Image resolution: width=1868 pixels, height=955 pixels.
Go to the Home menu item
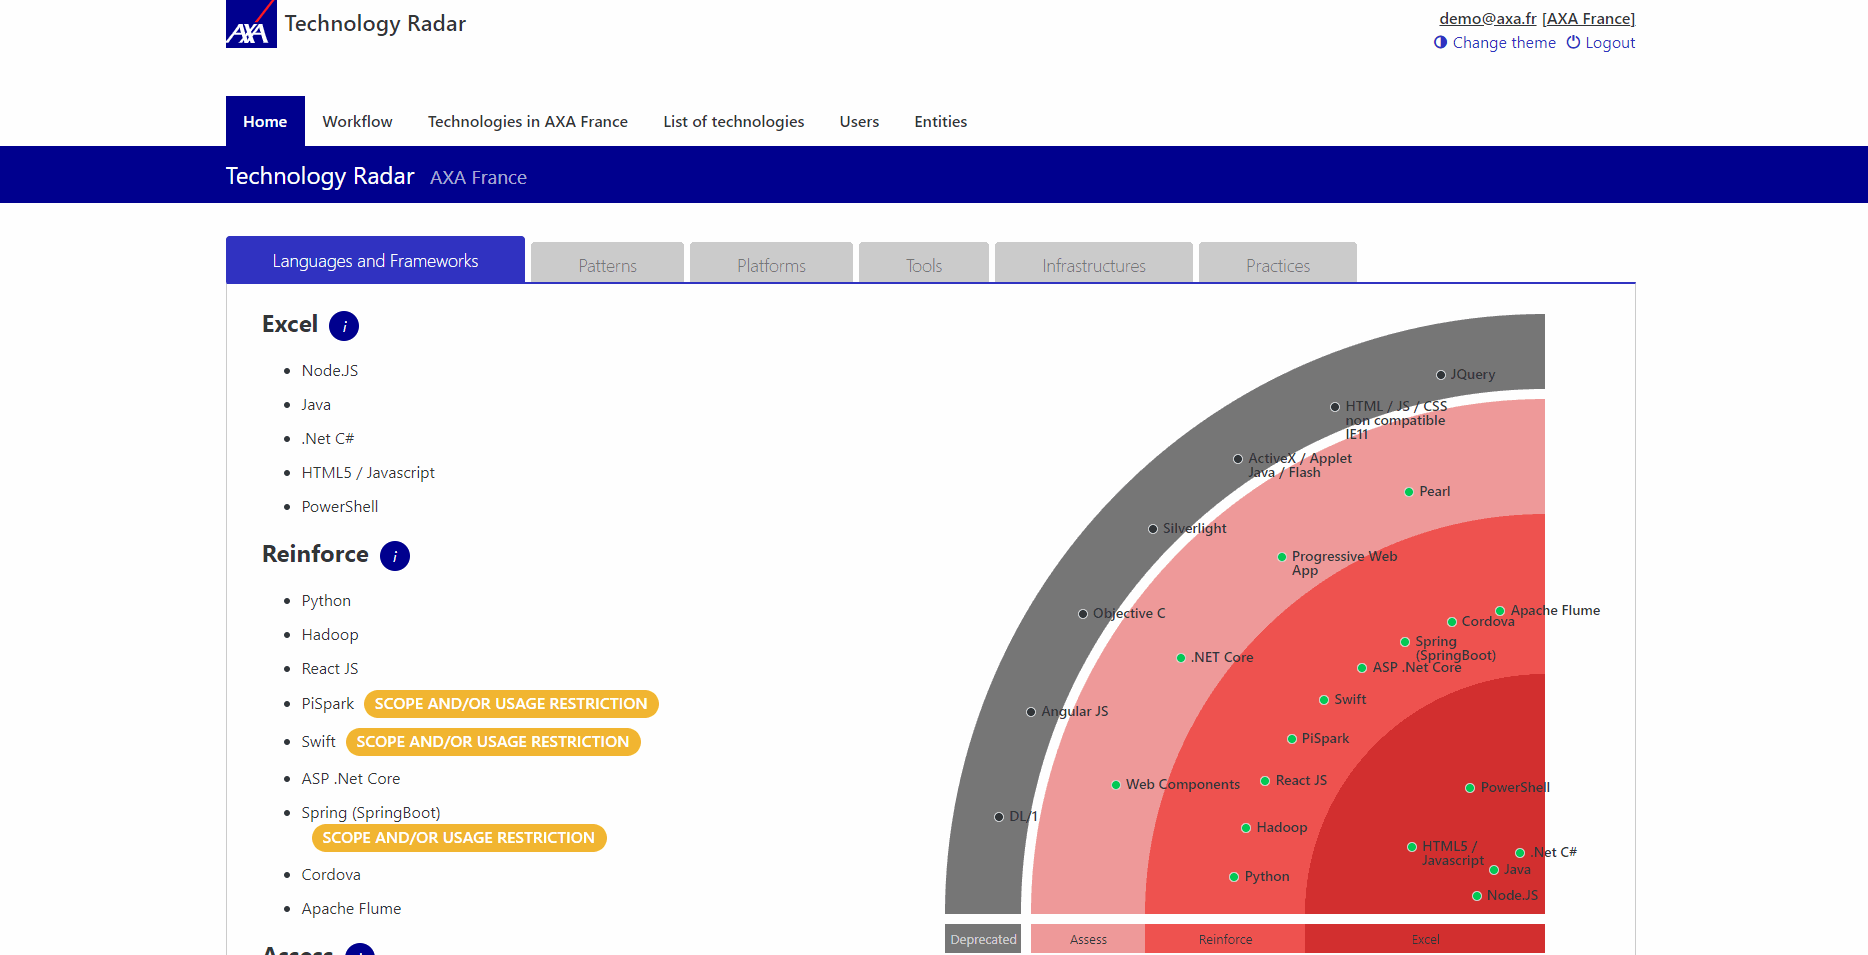pos(265,121)
